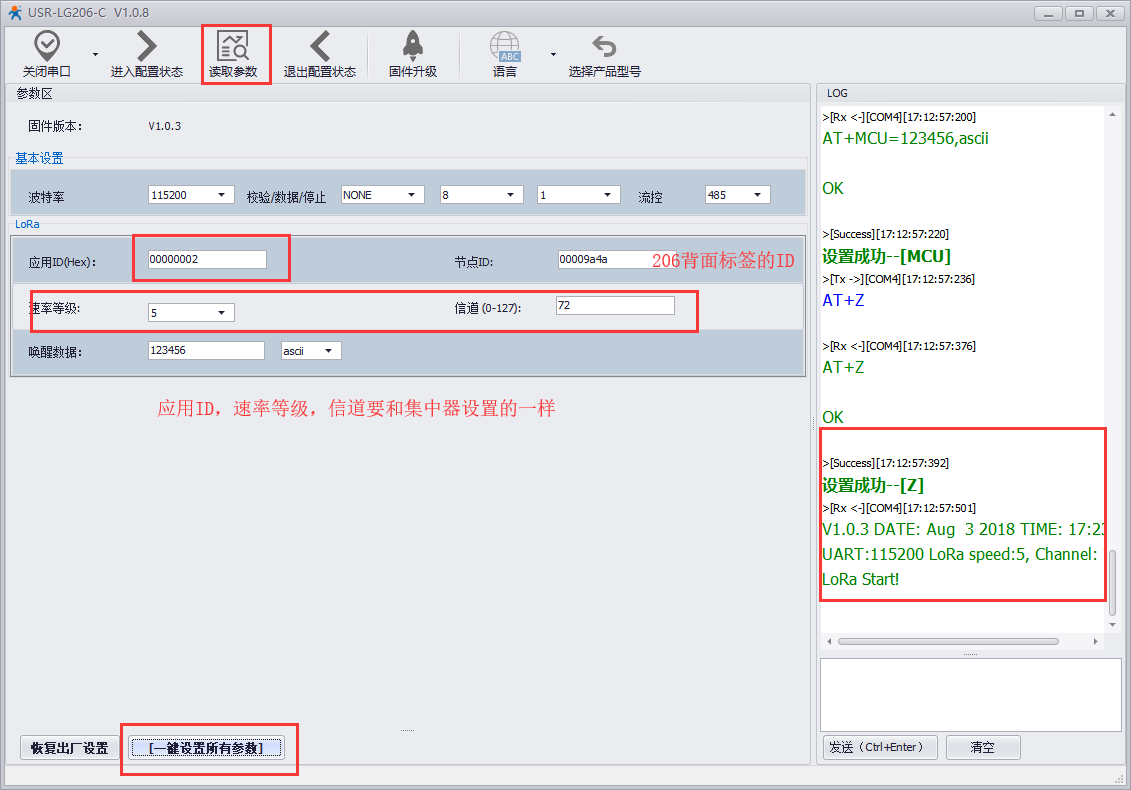Click the 清空 clear log button
The image size is (1131, 790).
coord(982,747)
